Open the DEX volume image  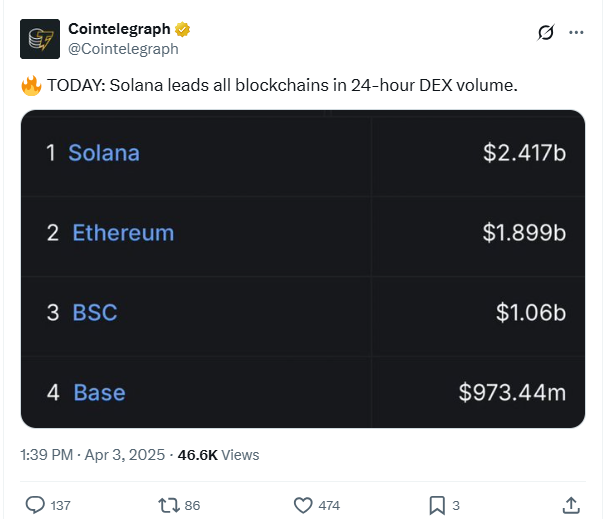point(303,269)
